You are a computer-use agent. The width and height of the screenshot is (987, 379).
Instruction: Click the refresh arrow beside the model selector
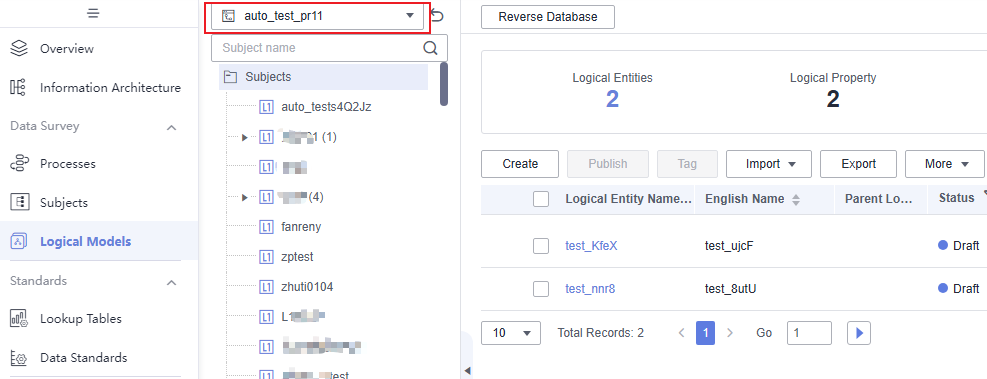pos(437,15)
